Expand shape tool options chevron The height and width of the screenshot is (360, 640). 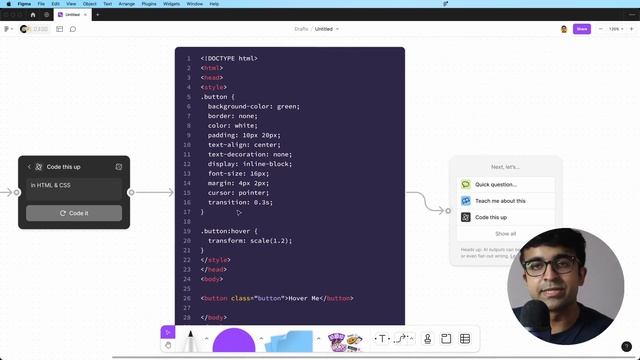pyautogui.click(x=261, y=338)
